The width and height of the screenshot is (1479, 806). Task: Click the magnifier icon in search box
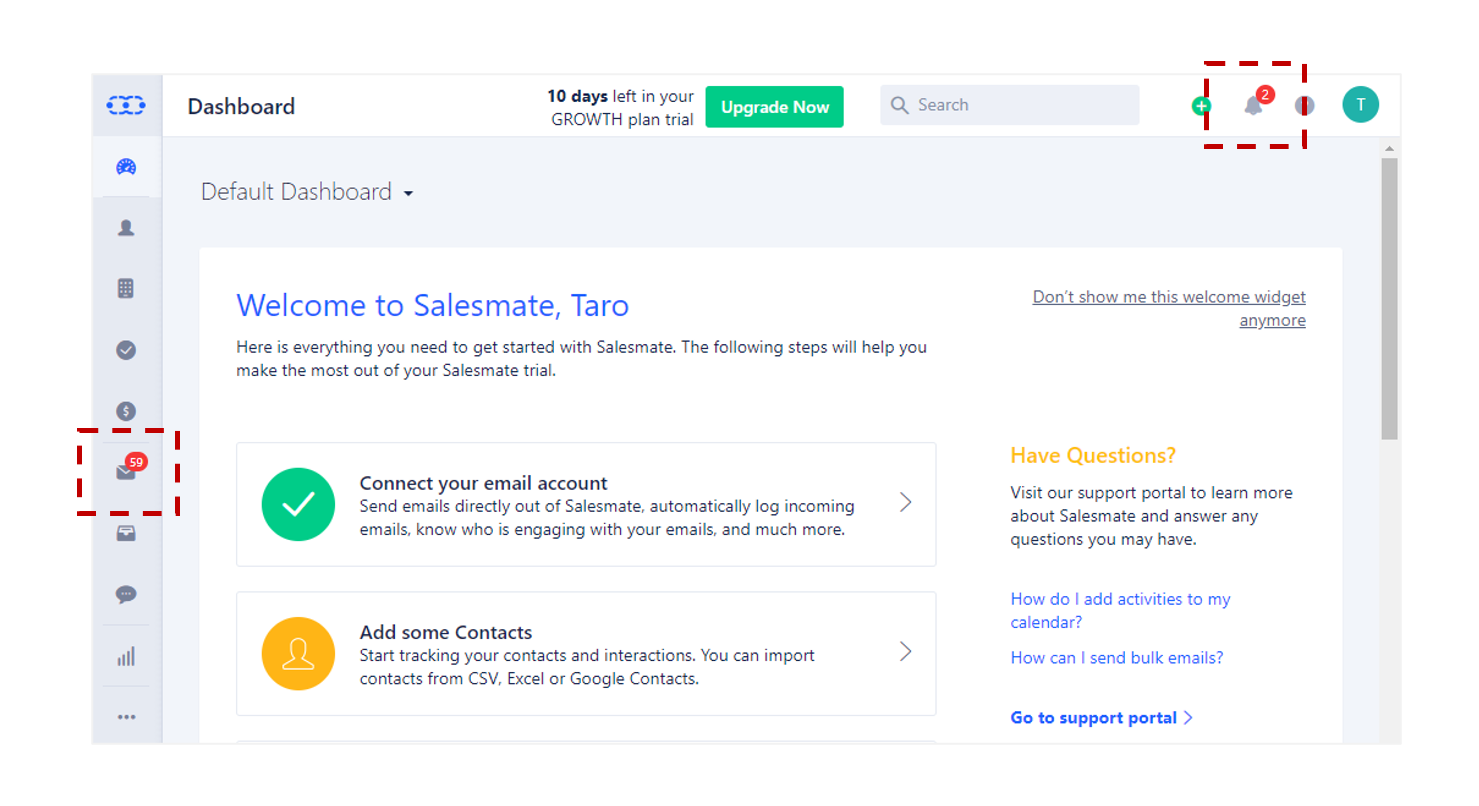coord(899,105)
